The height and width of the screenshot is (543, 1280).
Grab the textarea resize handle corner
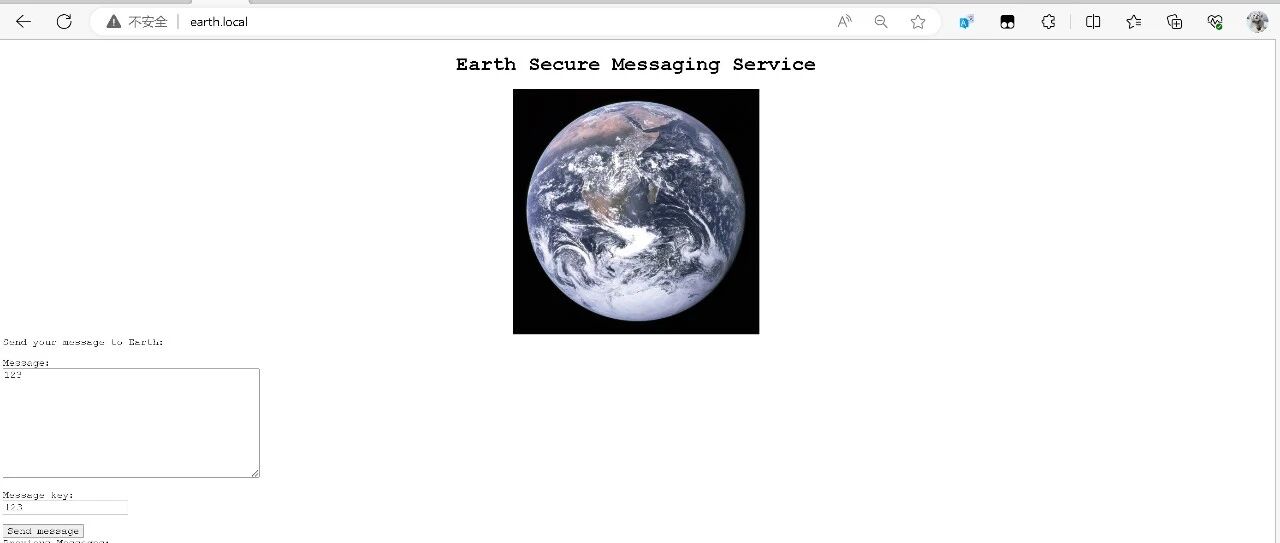pos(255,473)
